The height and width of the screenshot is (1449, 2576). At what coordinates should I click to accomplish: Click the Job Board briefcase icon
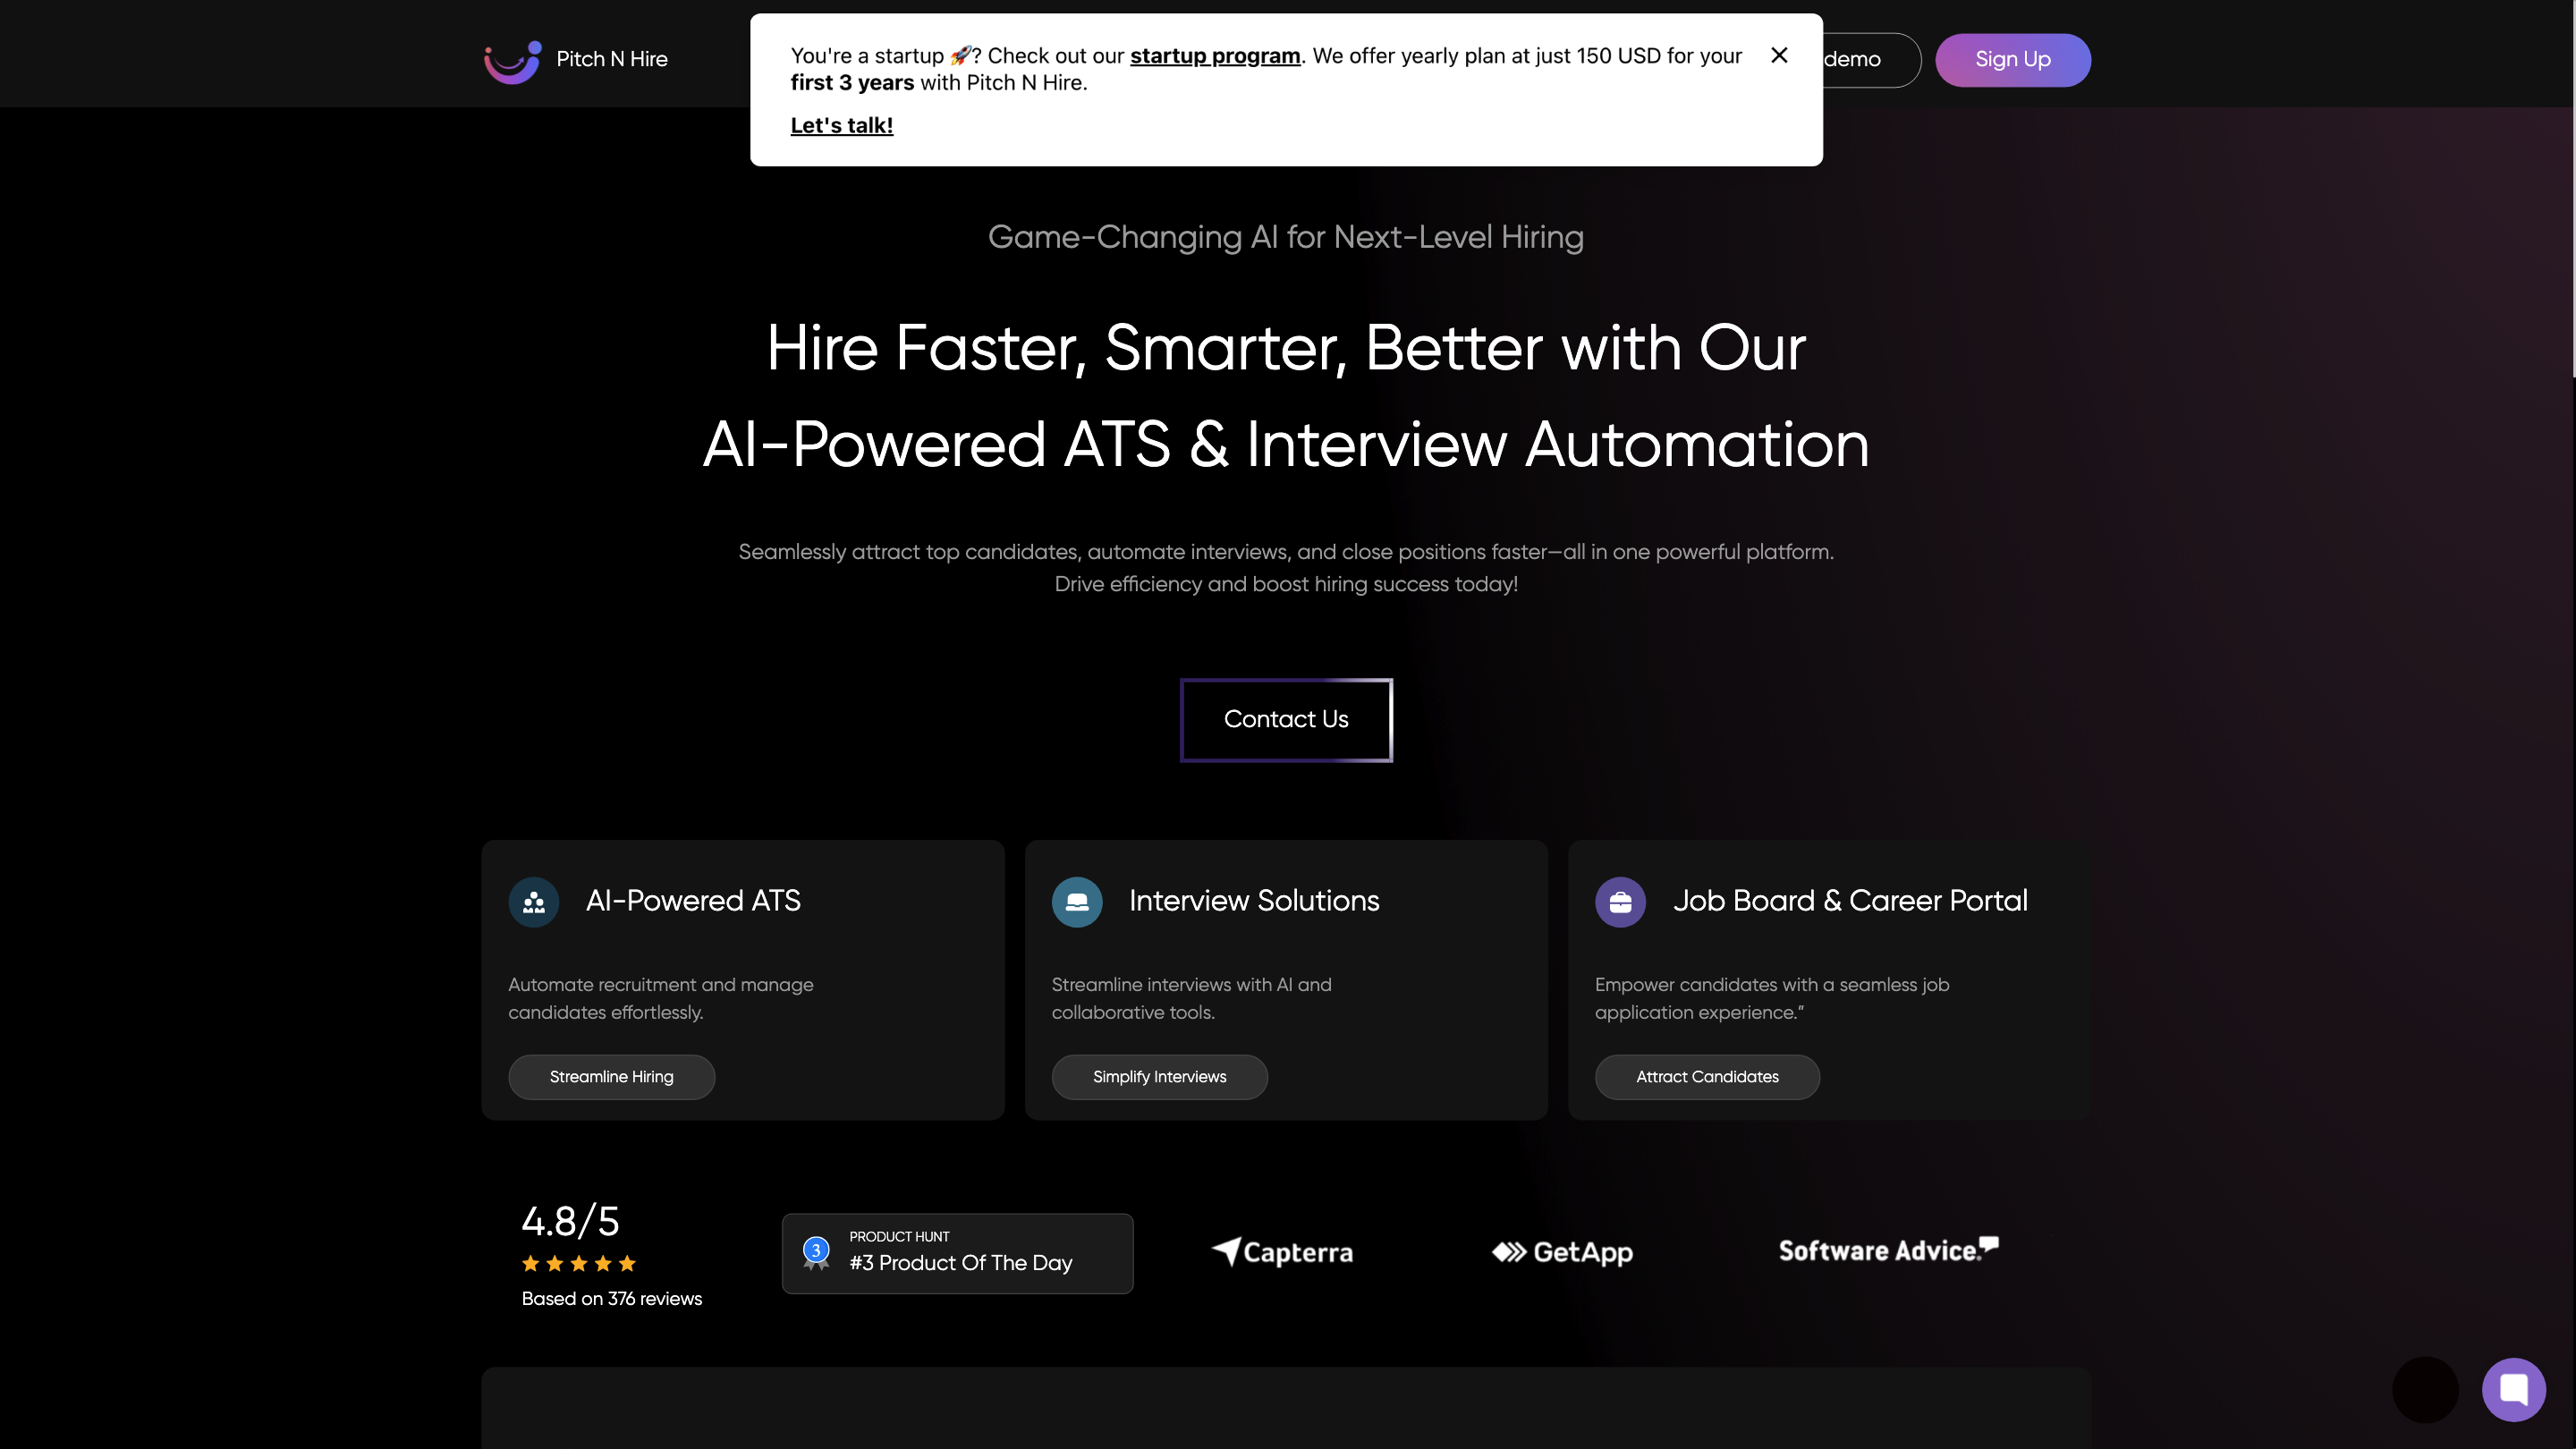click(x=1620, y=902)
